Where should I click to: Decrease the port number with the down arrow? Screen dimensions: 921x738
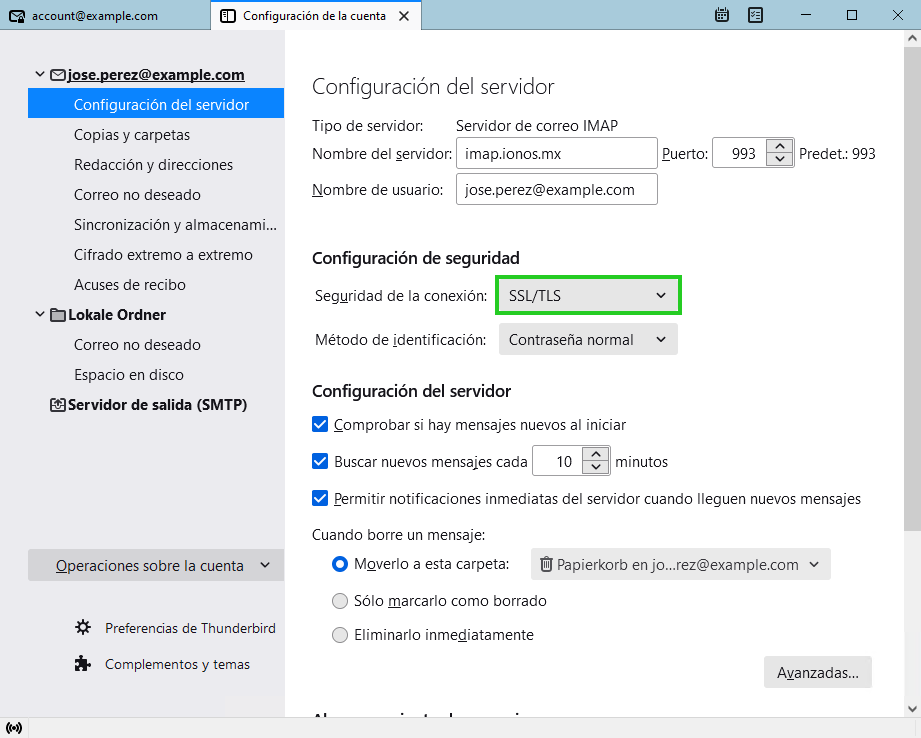click(779, 159)
